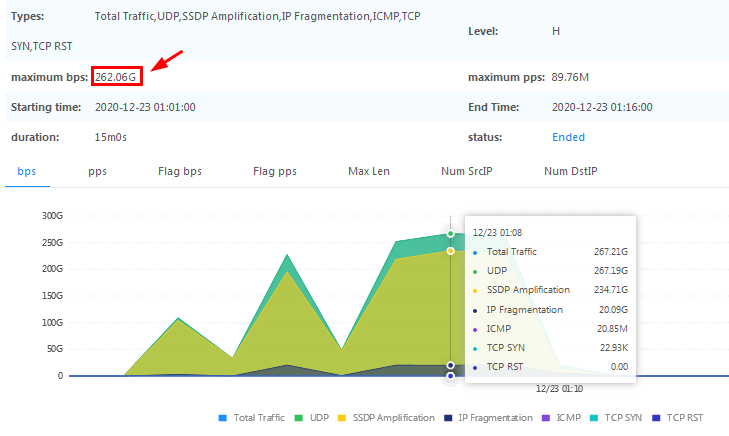The height and width of the screenshot is (436, 729).
Task: Show the Num DstIP tab
Action: [x=570, y=171]
